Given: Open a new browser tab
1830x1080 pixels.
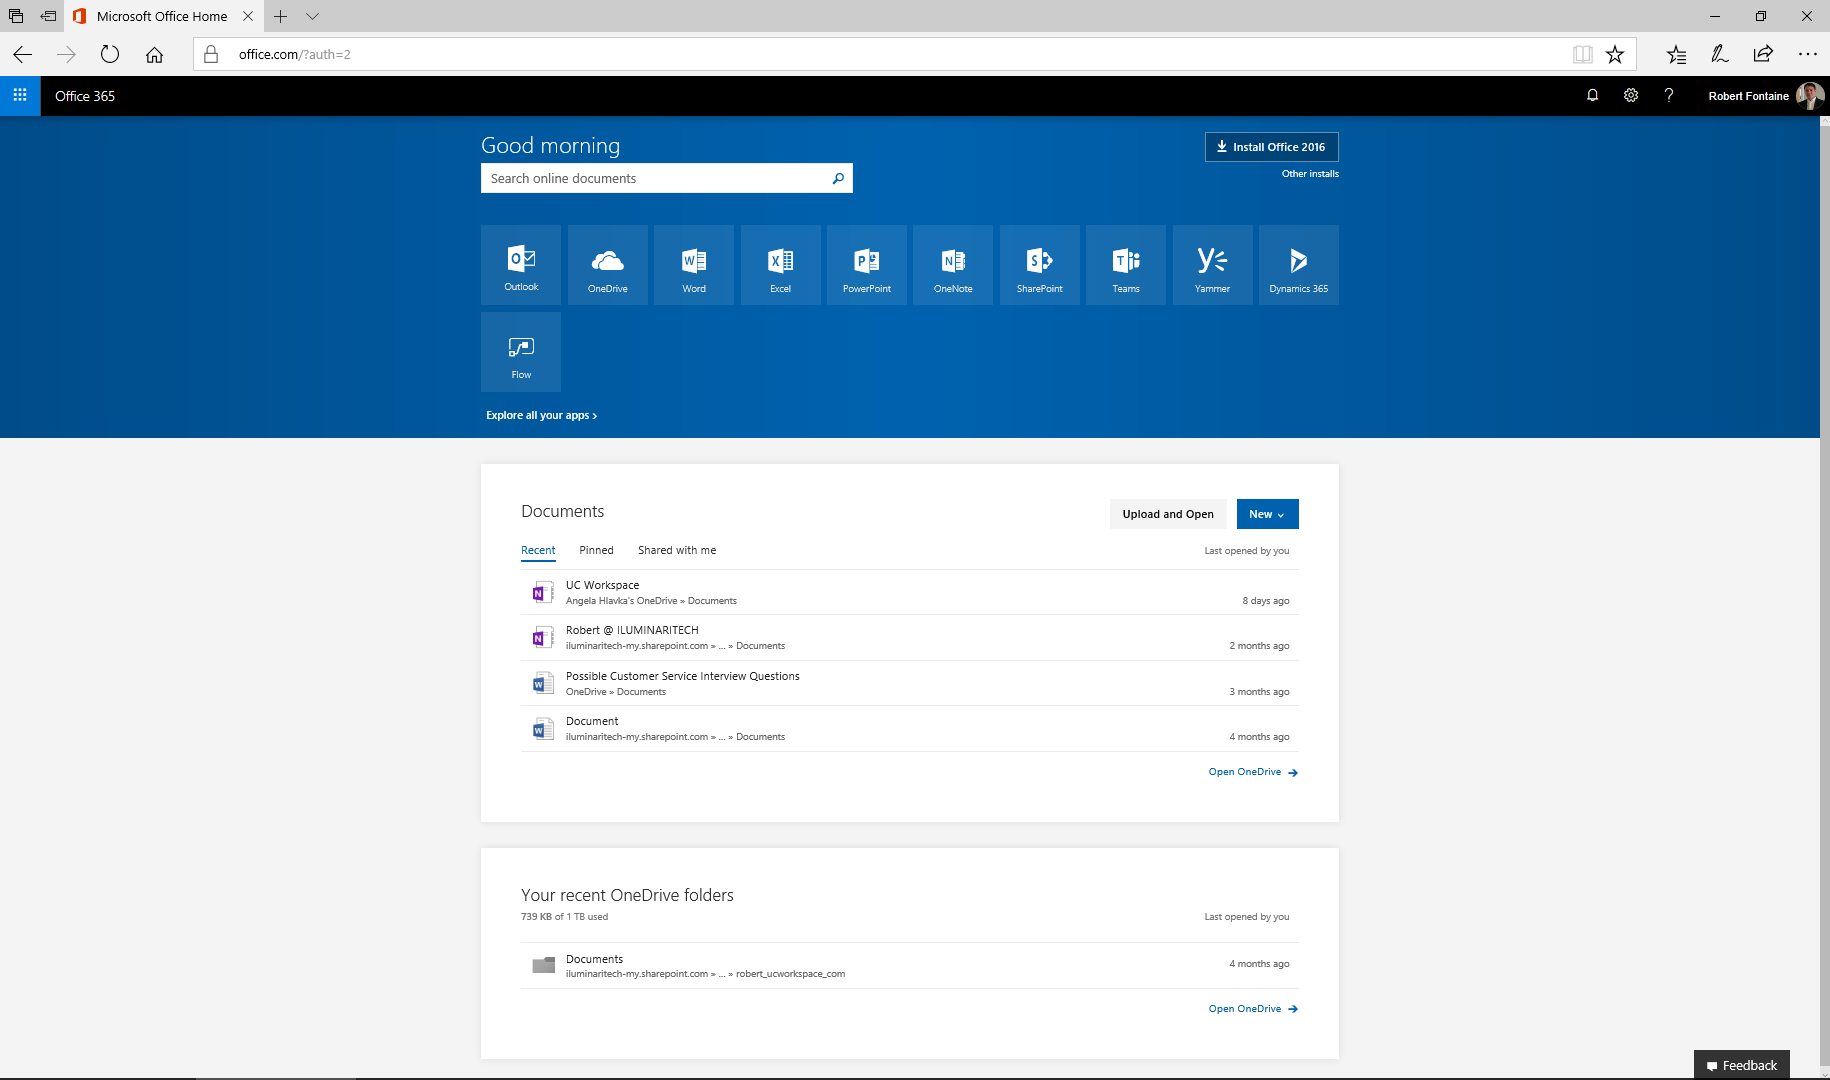Looking at the screenshot, I should (x=281, y=16).
